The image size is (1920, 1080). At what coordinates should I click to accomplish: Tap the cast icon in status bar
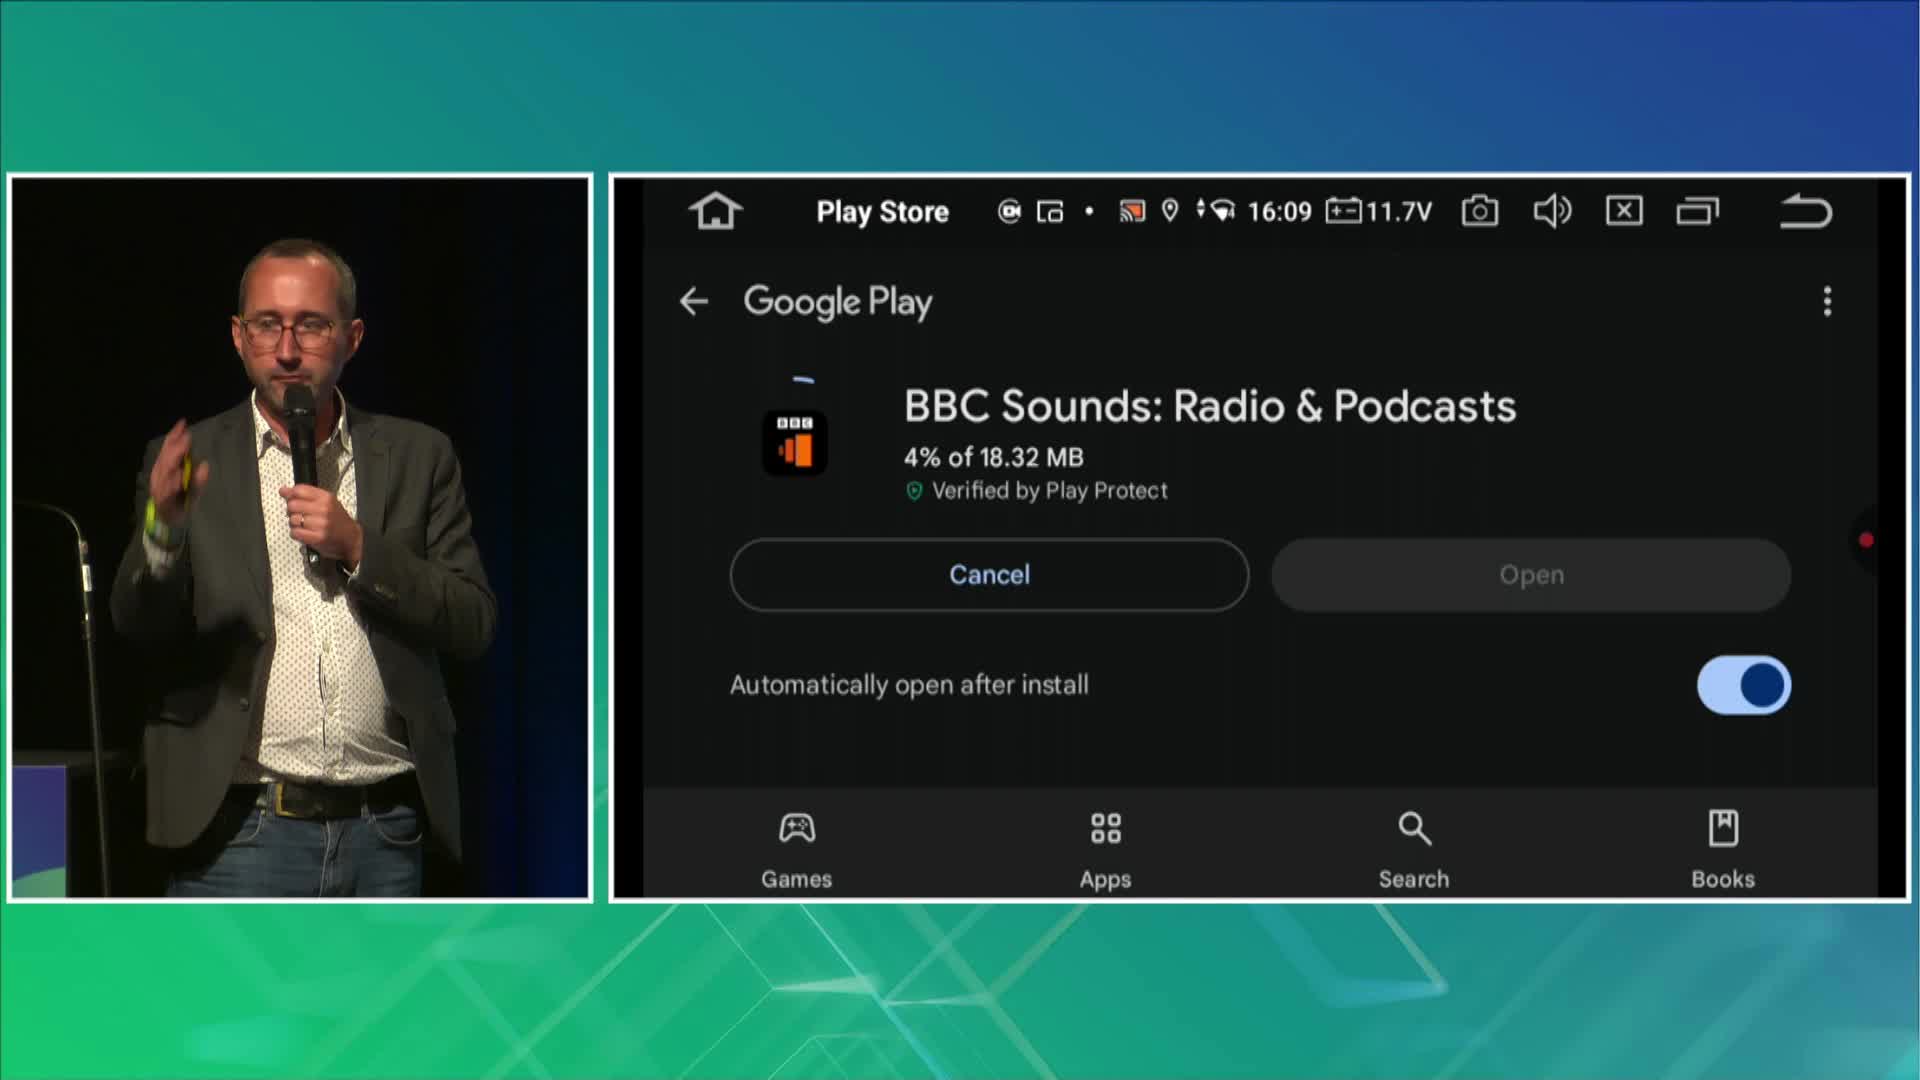(x=1131, y=211)
